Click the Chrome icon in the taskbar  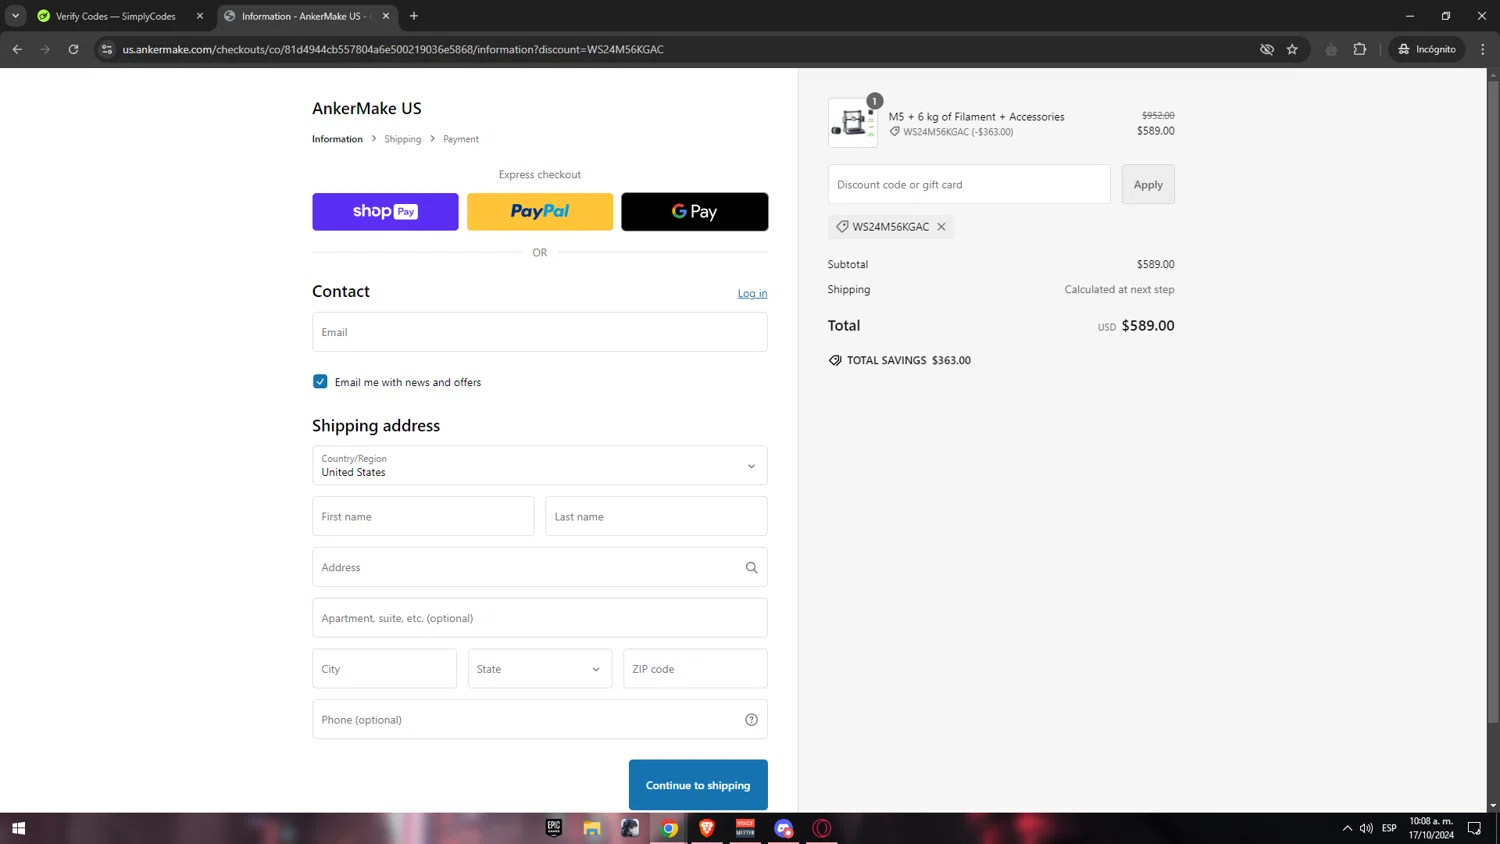[x=669, y=828]
